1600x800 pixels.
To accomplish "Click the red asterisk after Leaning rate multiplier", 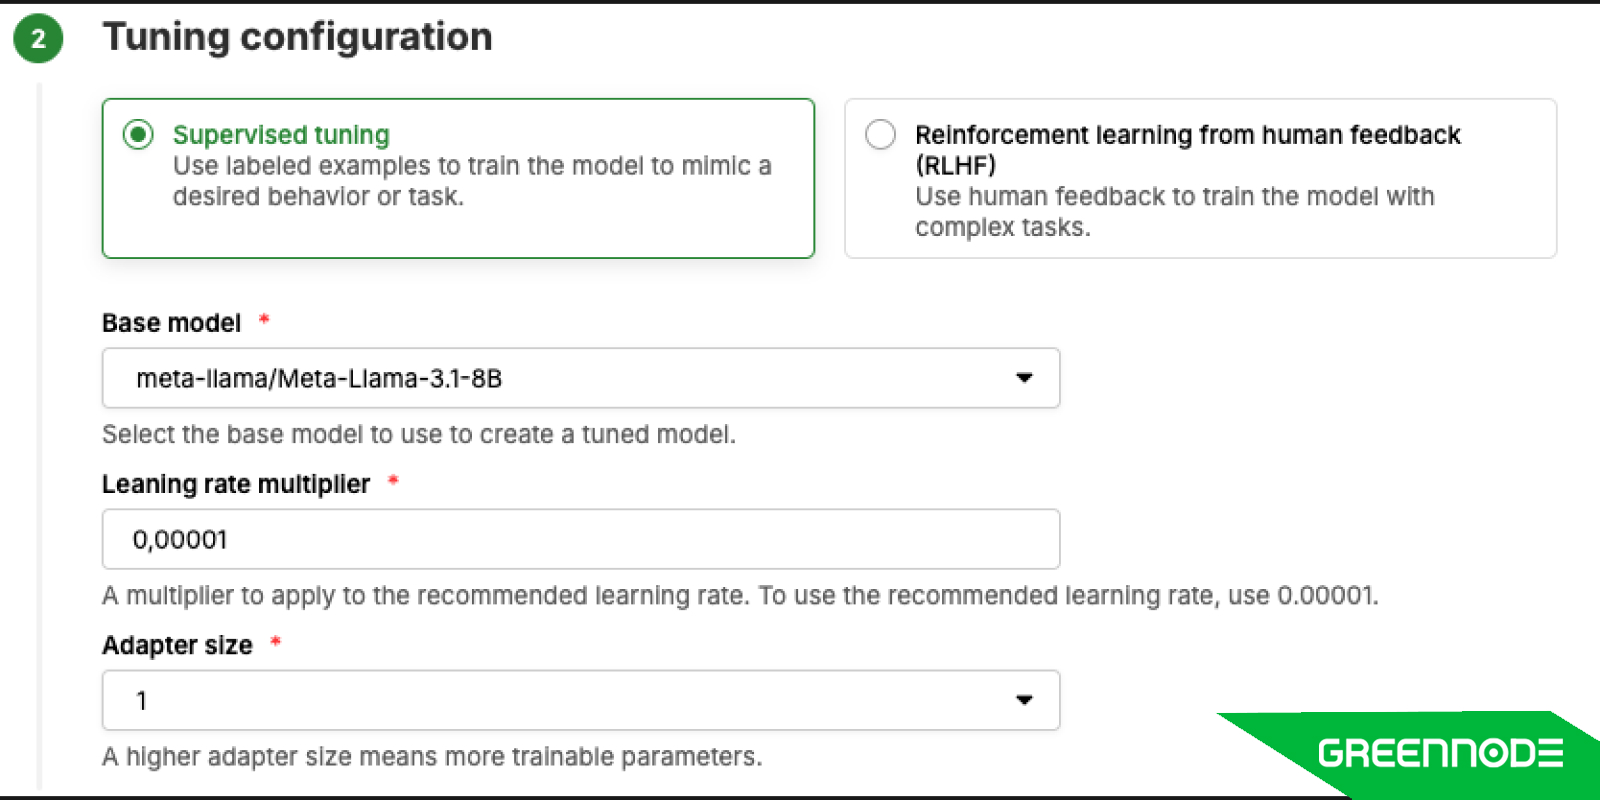I will click(393, 481).
